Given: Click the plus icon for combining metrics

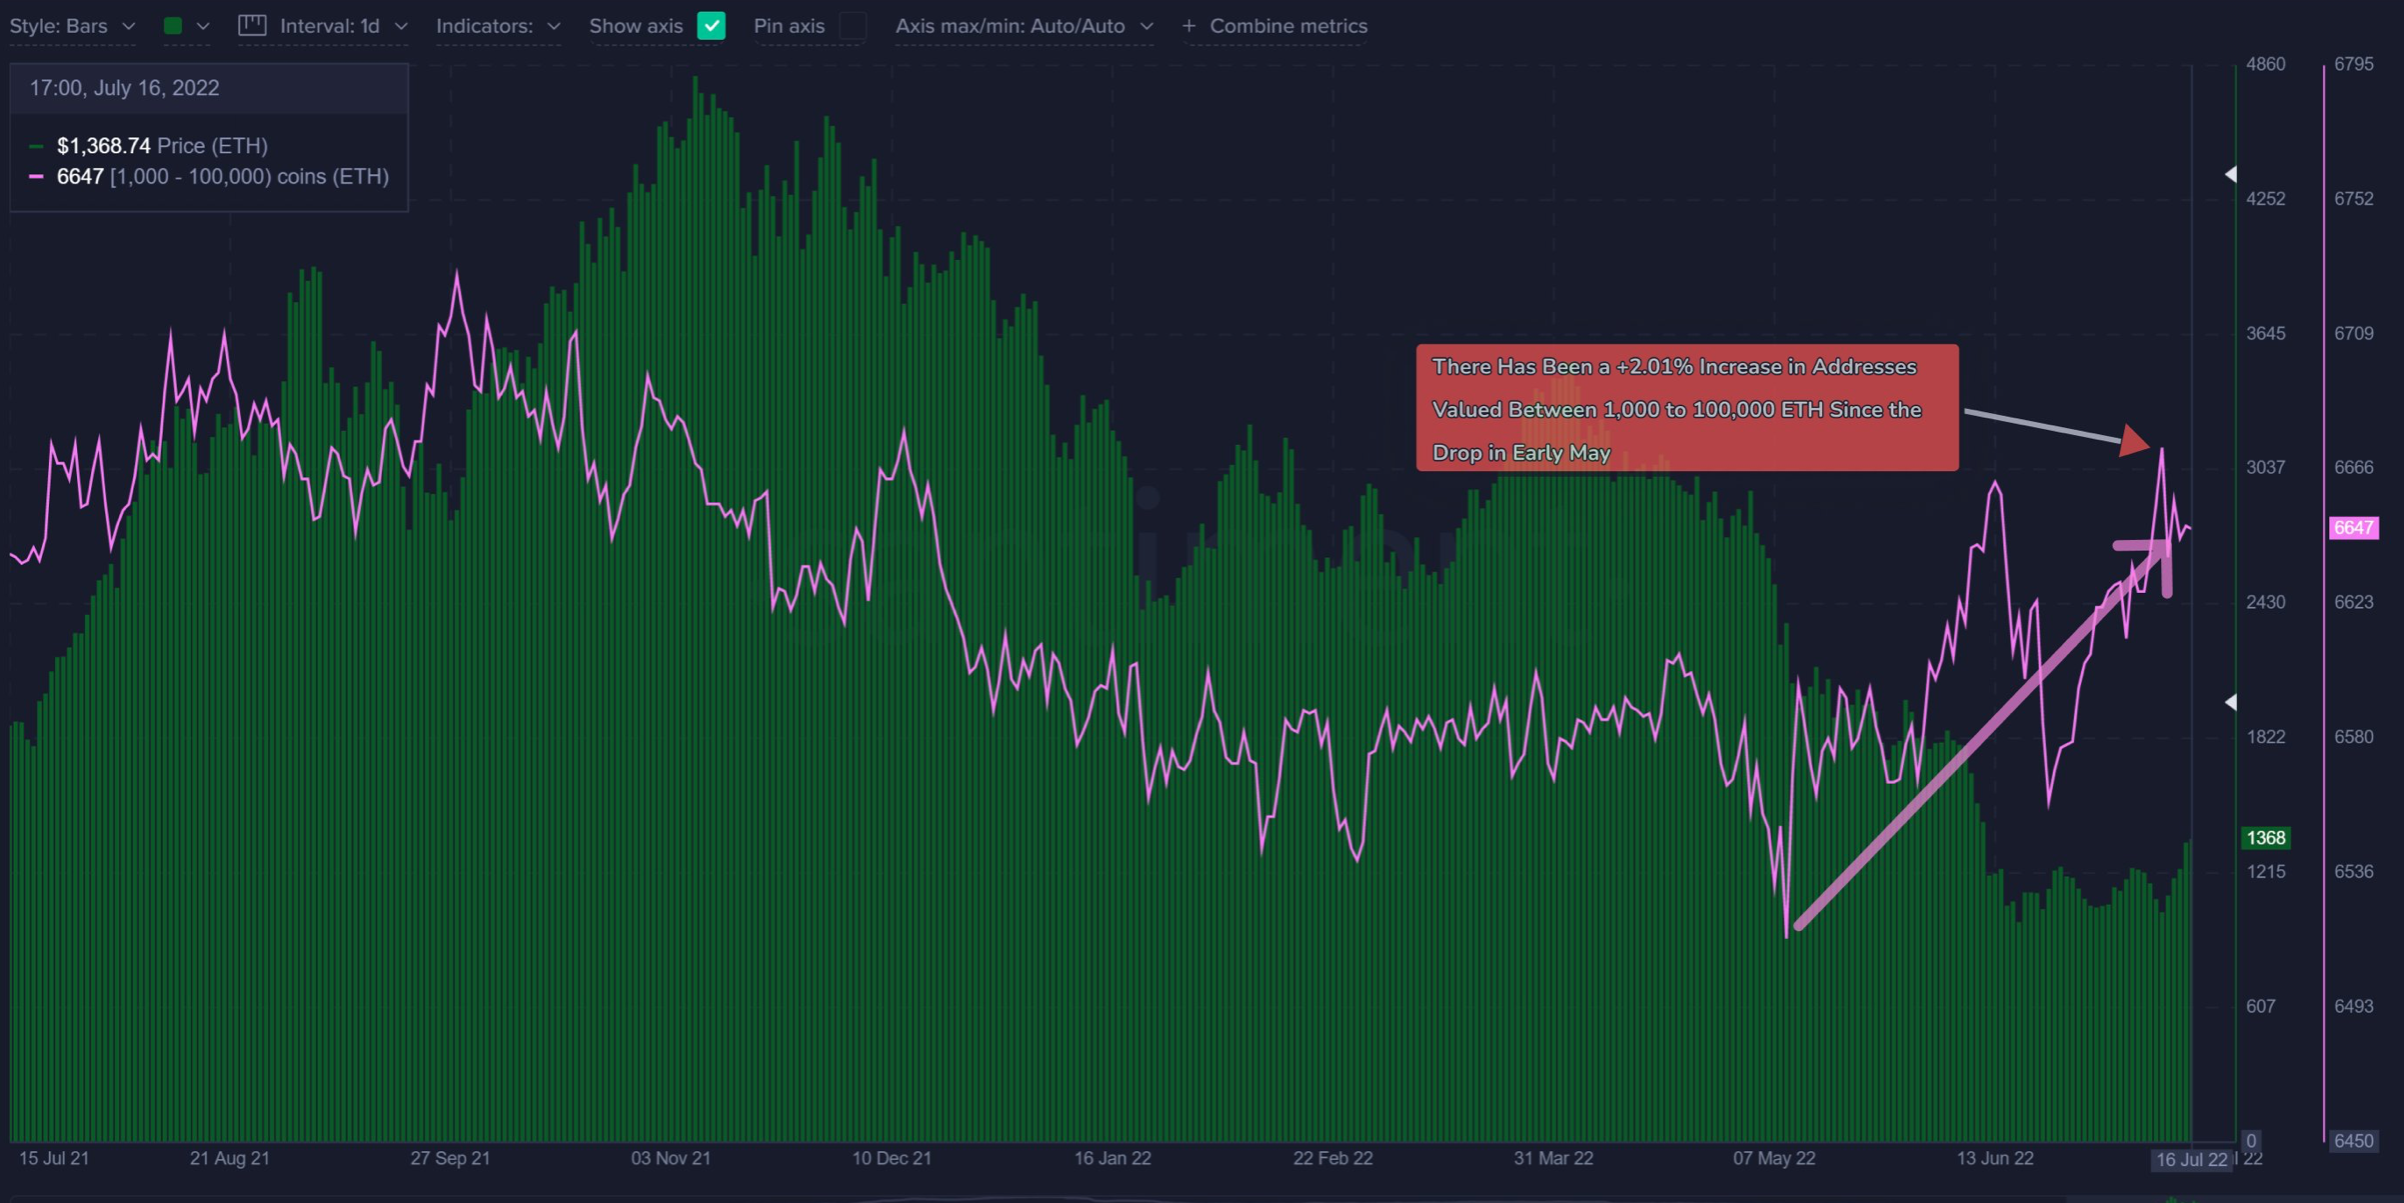Looking at the screenshot, I should [1188, 26].
